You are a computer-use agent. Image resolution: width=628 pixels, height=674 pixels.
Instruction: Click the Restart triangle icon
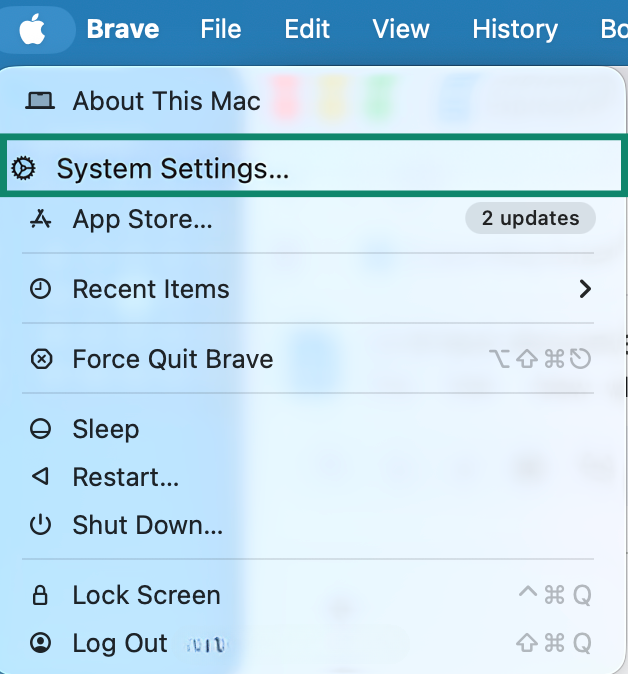click(x=41, y=477)
